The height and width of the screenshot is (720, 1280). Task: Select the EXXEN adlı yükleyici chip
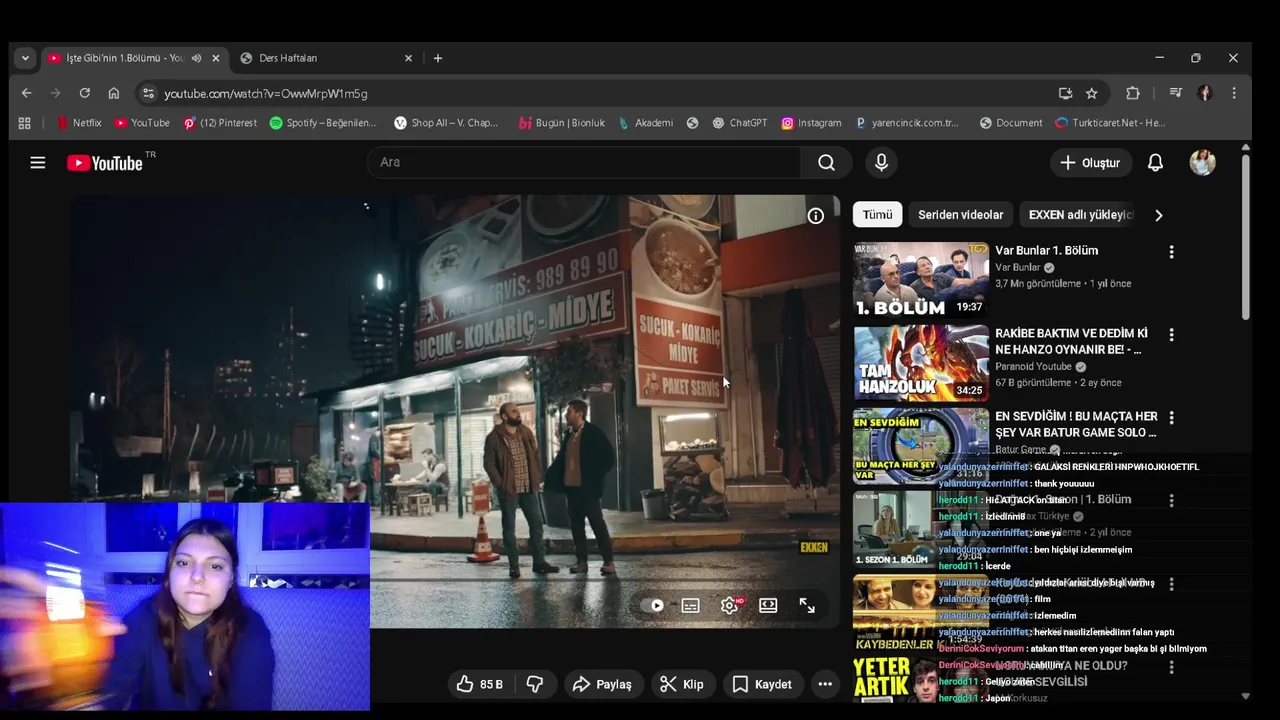[x=1080, y=215]
